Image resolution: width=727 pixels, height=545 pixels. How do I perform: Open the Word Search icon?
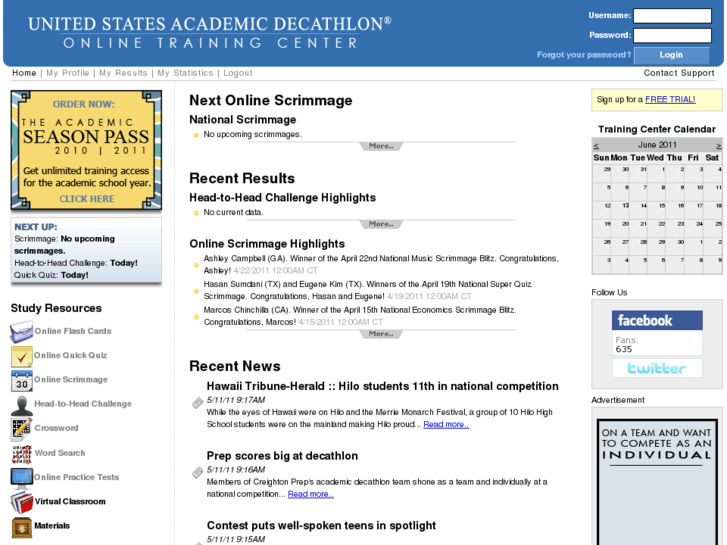21,453
